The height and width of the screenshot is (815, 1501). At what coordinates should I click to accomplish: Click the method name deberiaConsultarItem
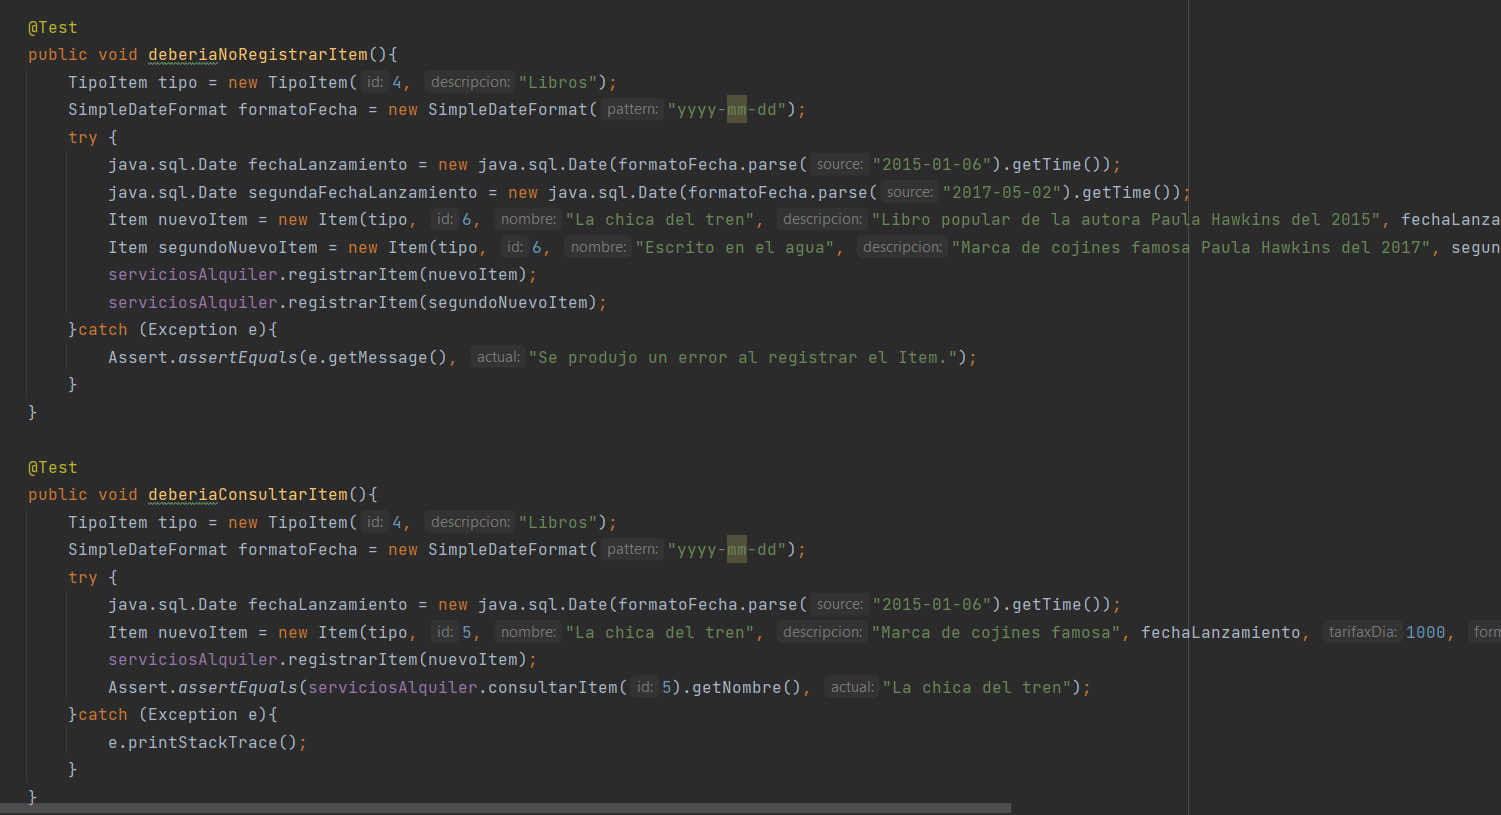[245, 494]
